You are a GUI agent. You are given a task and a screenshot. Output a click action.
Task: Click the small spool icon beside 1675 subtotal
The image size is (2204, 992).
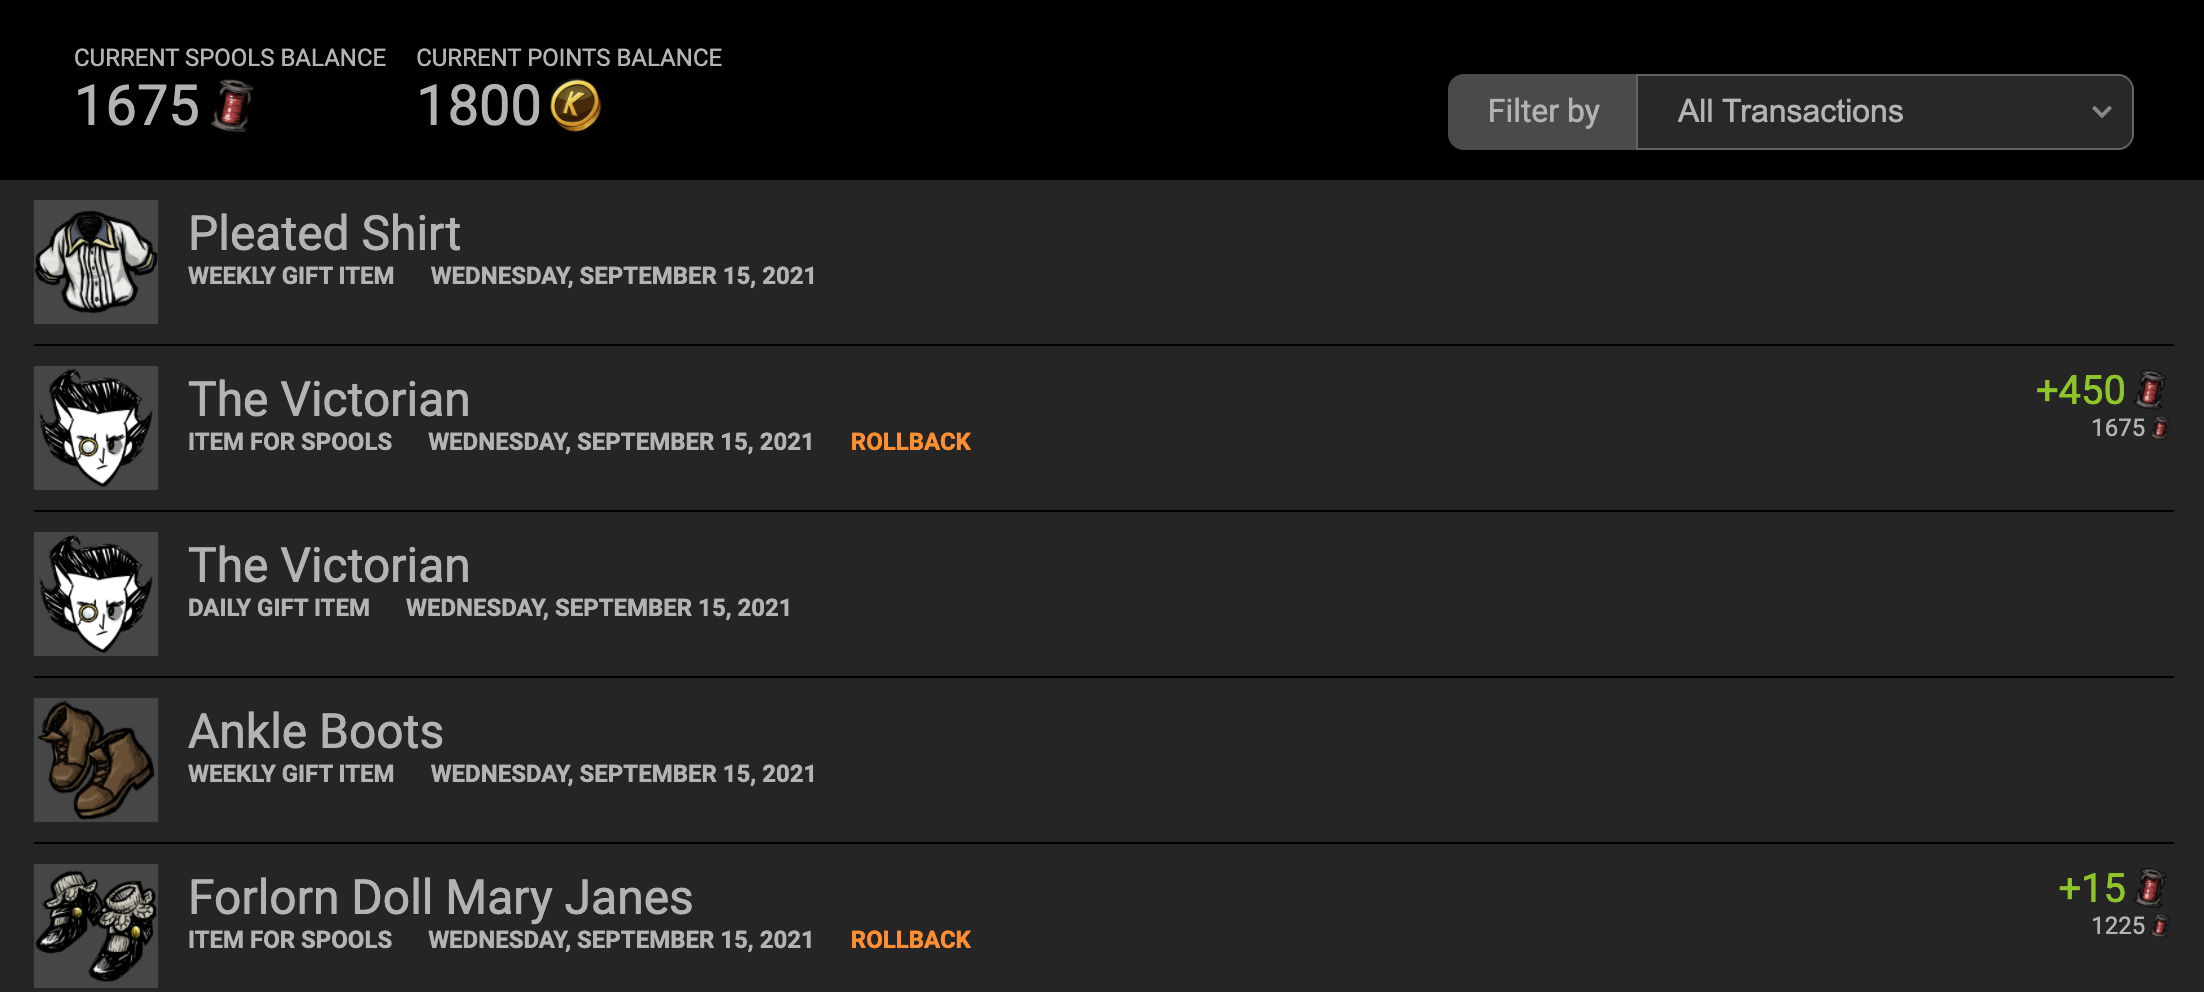coord(2160,429)
